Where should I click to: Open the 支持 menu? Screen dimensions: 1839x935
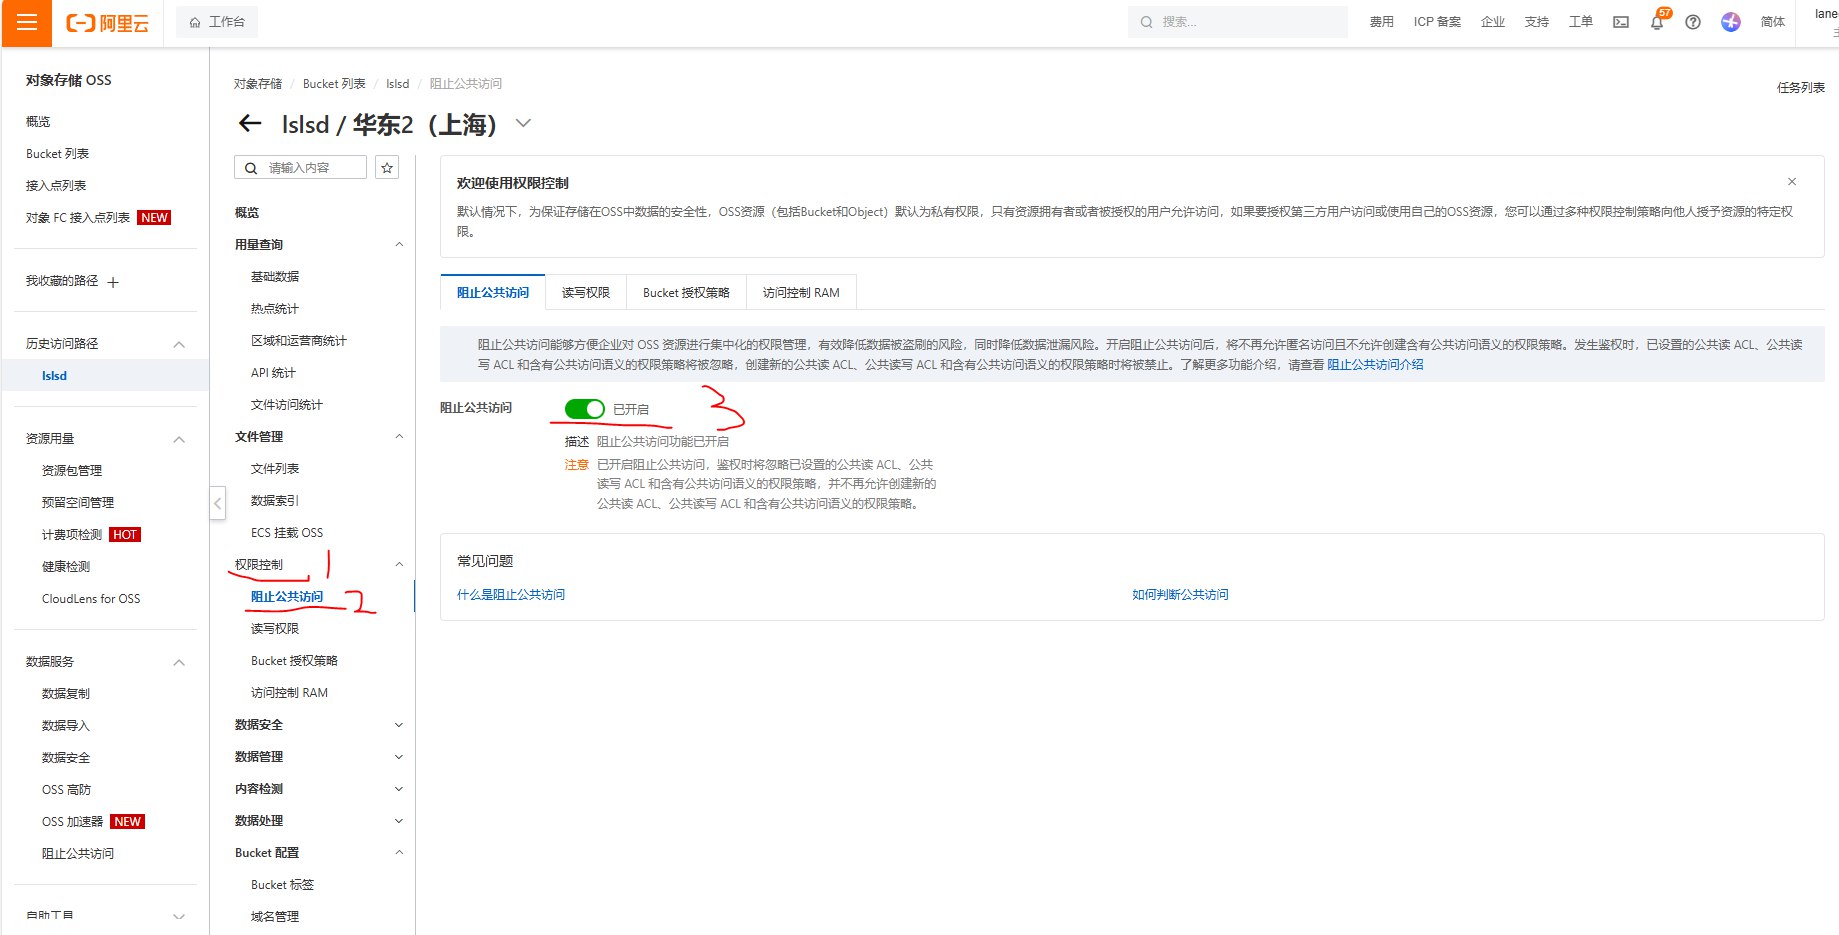(1537, 22)
